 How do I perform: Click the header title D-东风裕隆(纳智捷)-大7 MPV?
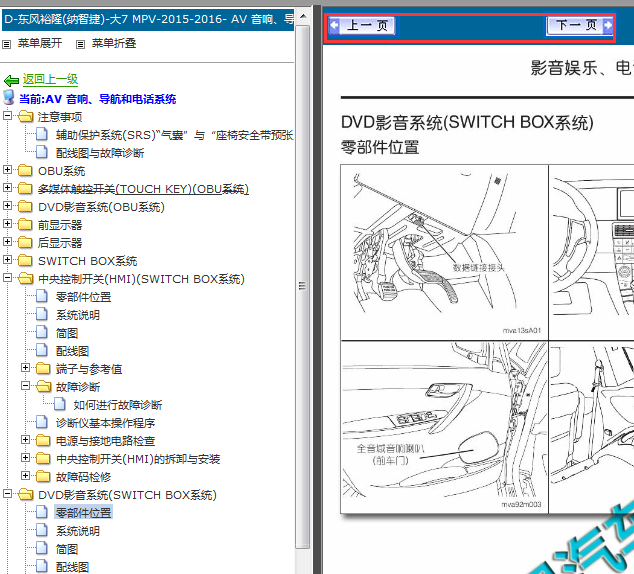tap(148, 19)
